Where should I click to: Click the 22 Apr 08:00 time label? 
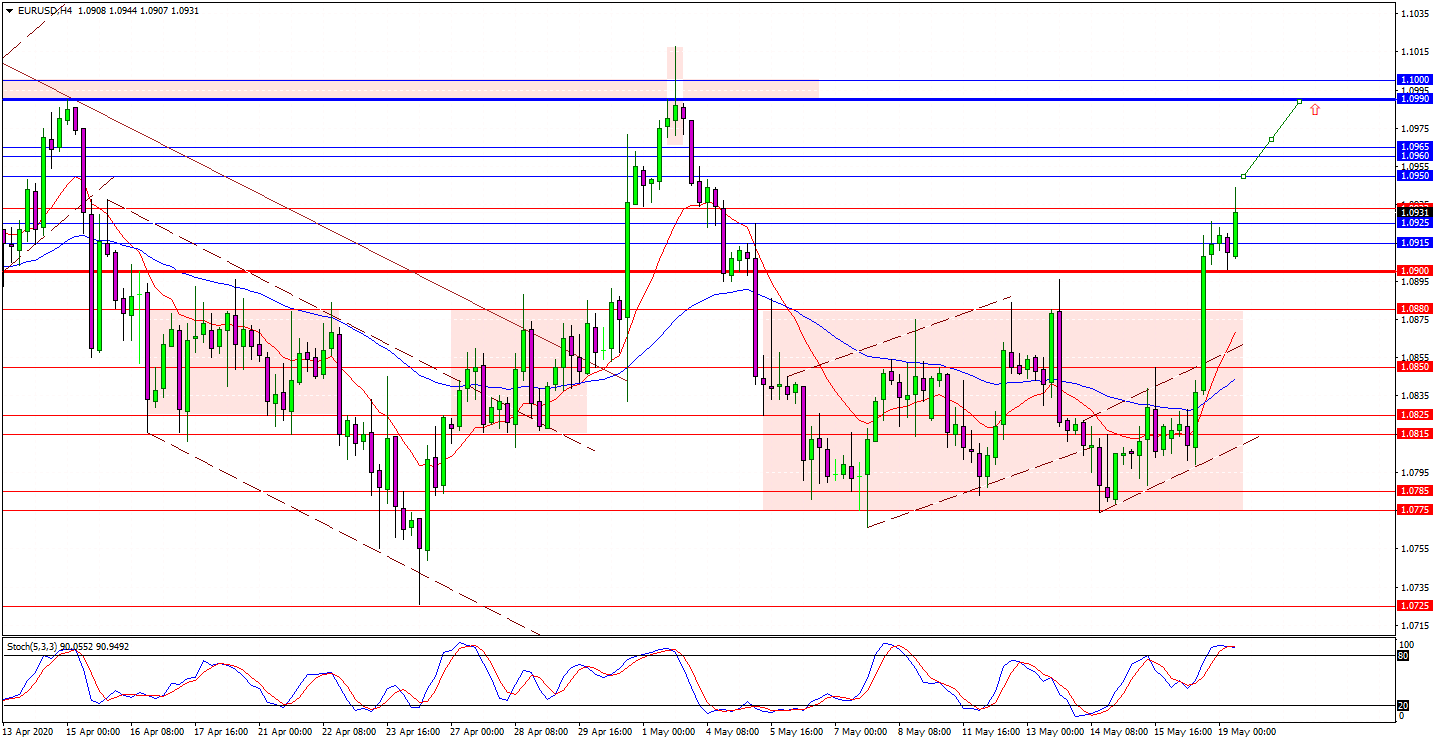[x=348, y=732]
